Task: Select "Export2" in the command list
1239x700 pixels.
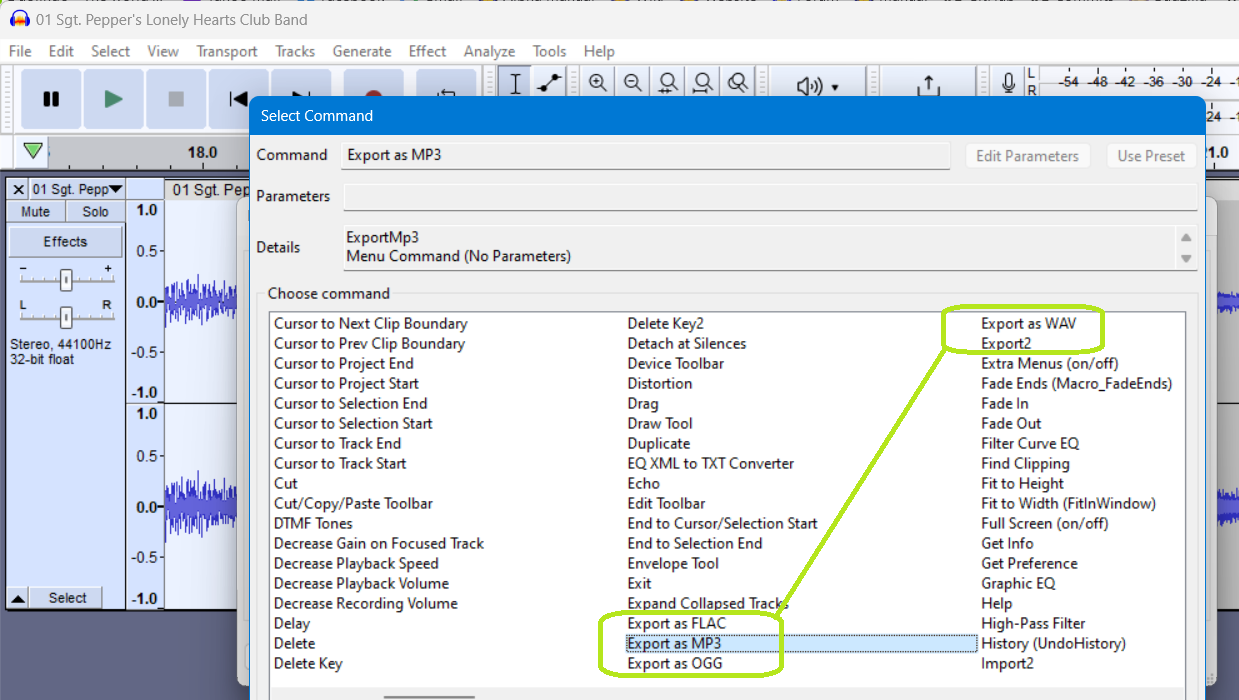Action: pyautogui.click(x=1006, y=343)
